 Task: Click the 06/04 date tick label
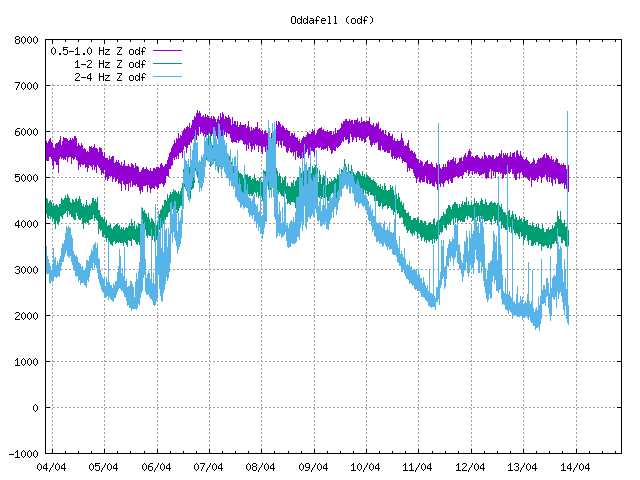[x=157, y=466]
